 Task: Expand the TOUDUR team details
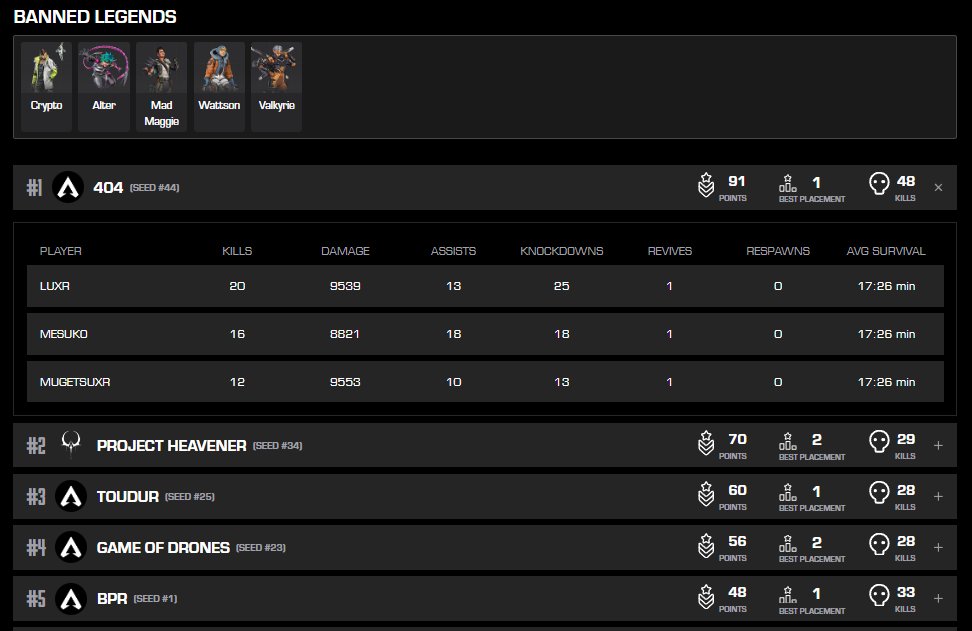[x=939, y=496]
